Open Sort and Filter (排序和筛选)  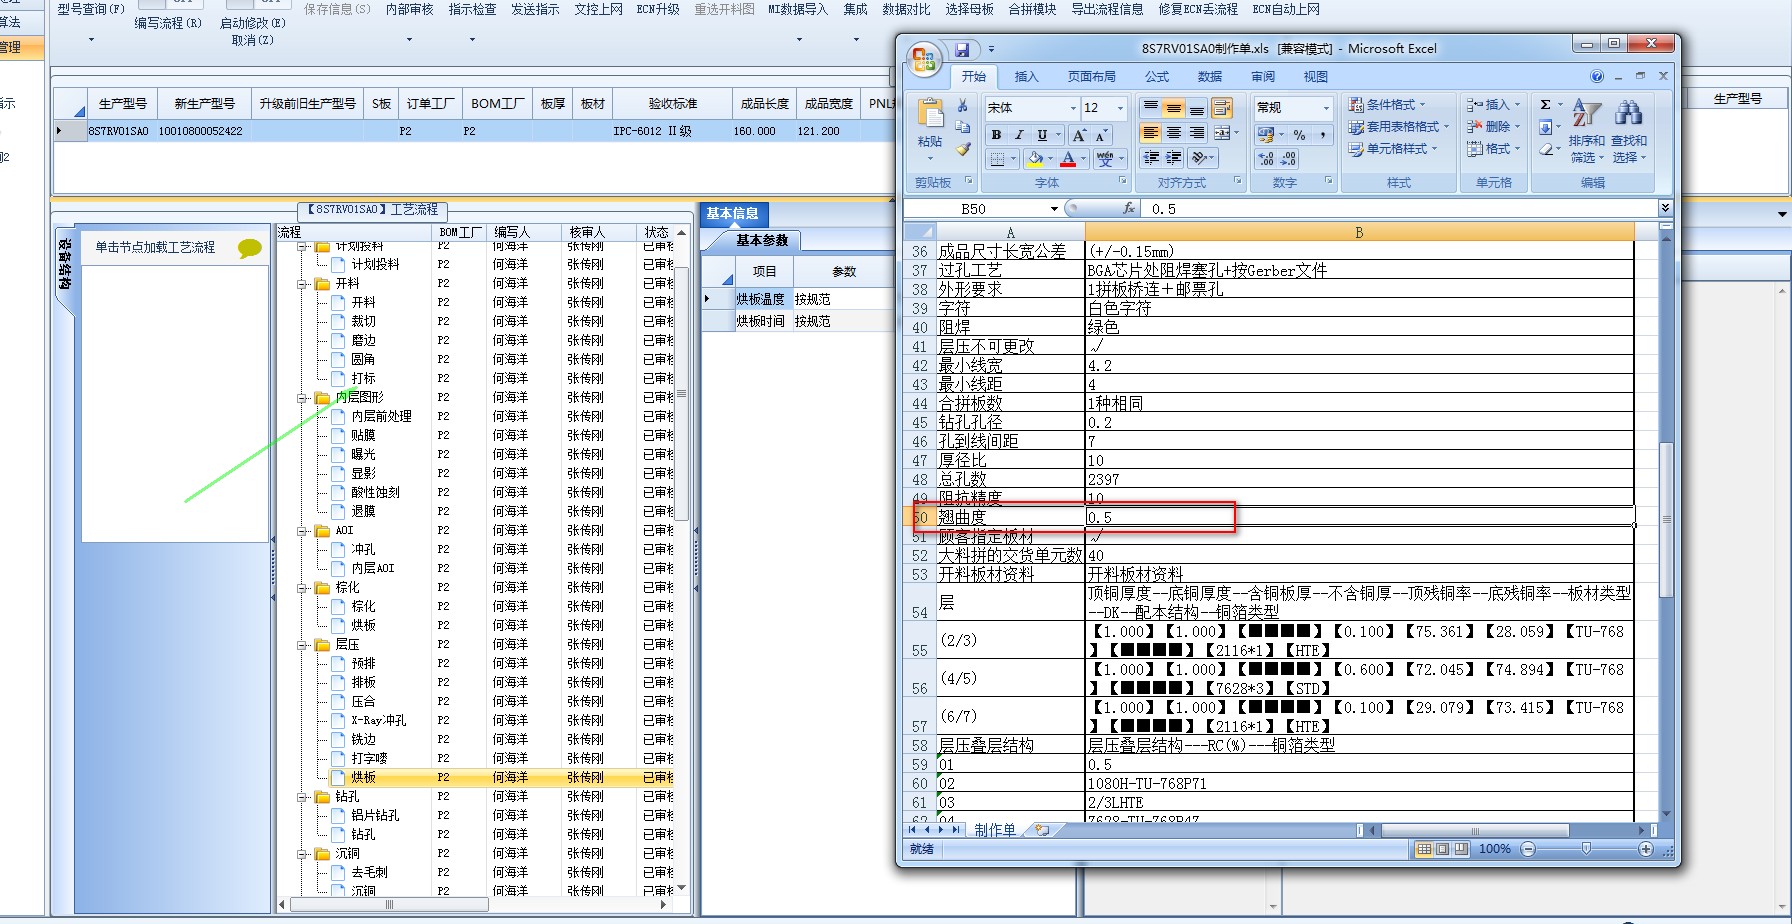pos(1586,131)
